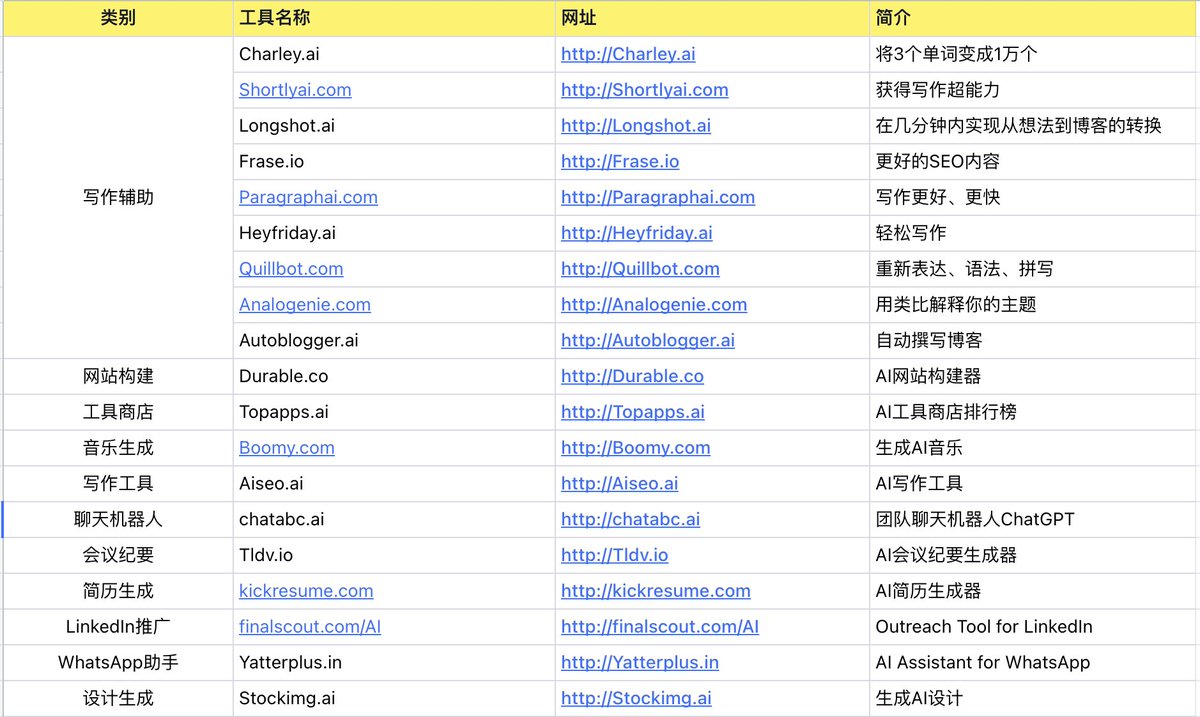
Task: Click the 轻松写作 description cell
Action: pyautogui.click(x=1034, y=233)
